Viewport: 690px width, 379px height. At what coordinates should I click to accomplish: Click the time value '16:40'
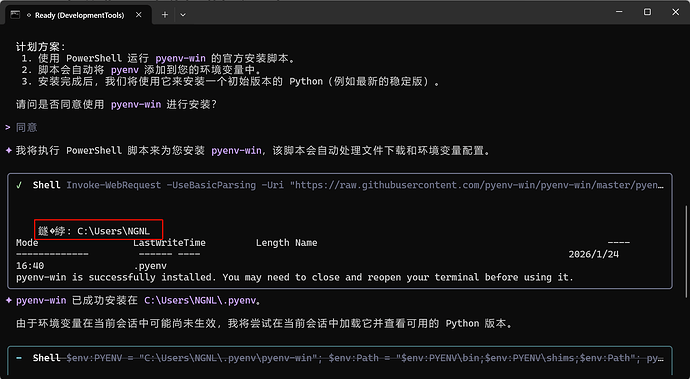(x=30, y=266)
